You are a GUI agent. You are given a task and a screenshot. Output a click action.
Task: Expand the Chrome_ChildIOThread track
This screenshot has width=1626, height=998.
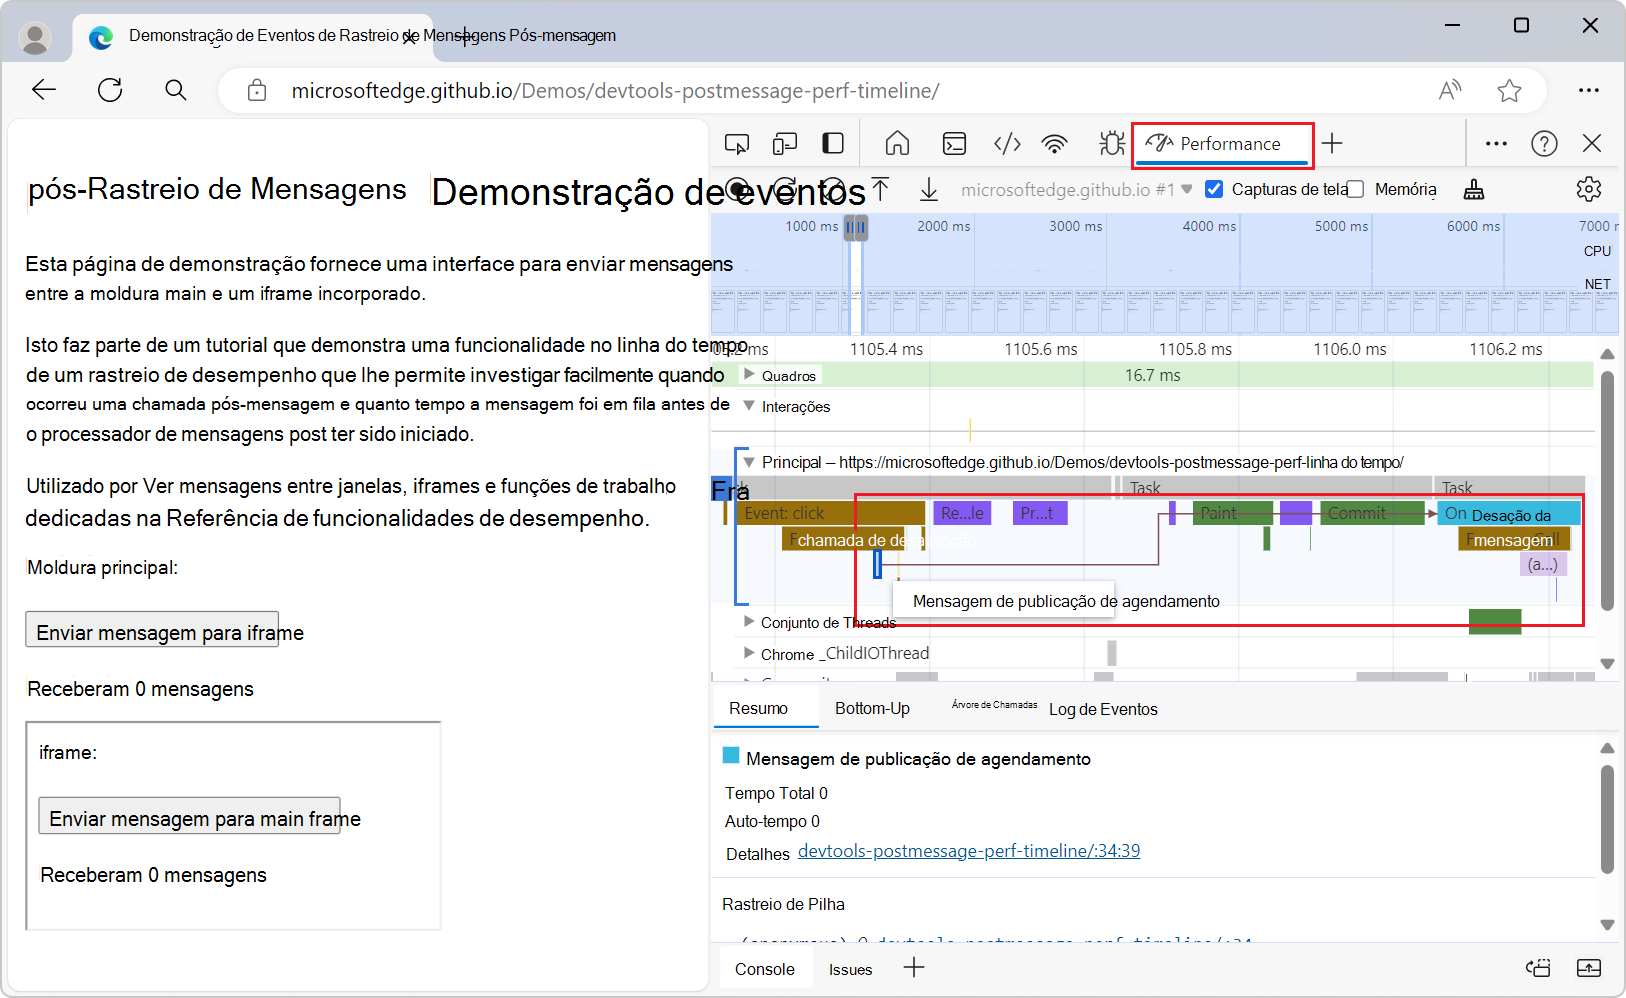[x=749, y=653]
